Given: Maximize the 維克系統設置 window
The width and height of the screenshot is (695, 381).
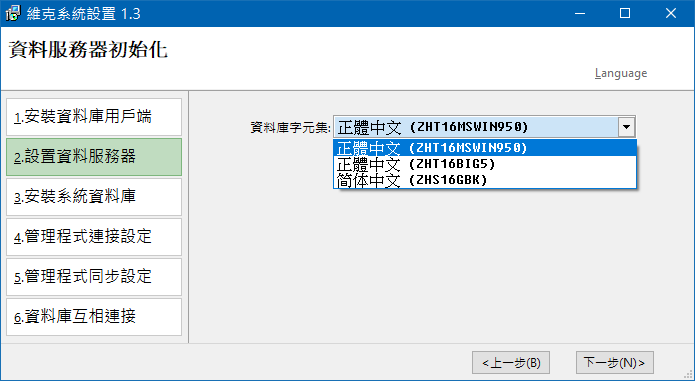Looking at the screenshot, I should (625, 13).
